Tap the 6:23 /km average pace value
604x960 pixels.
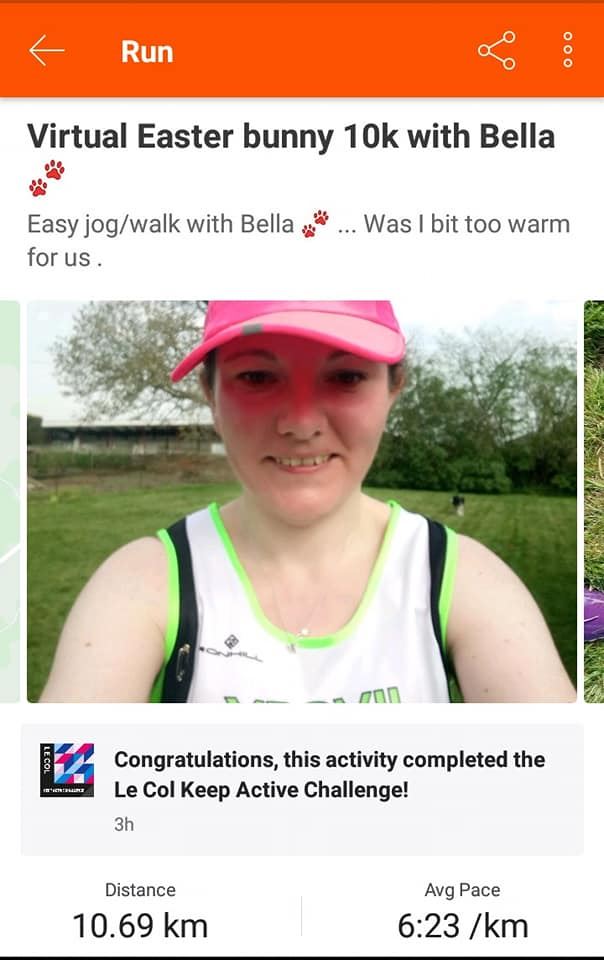[463, 925]
